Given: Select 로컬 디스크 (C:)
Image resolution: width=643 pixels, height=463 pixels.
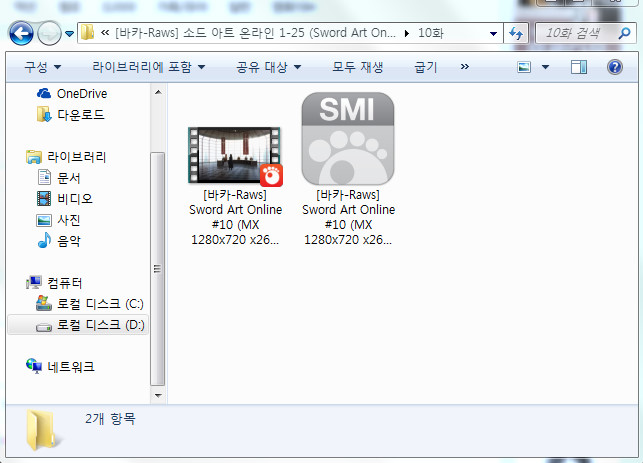Looking at the screenshot, I should (100, 304).
